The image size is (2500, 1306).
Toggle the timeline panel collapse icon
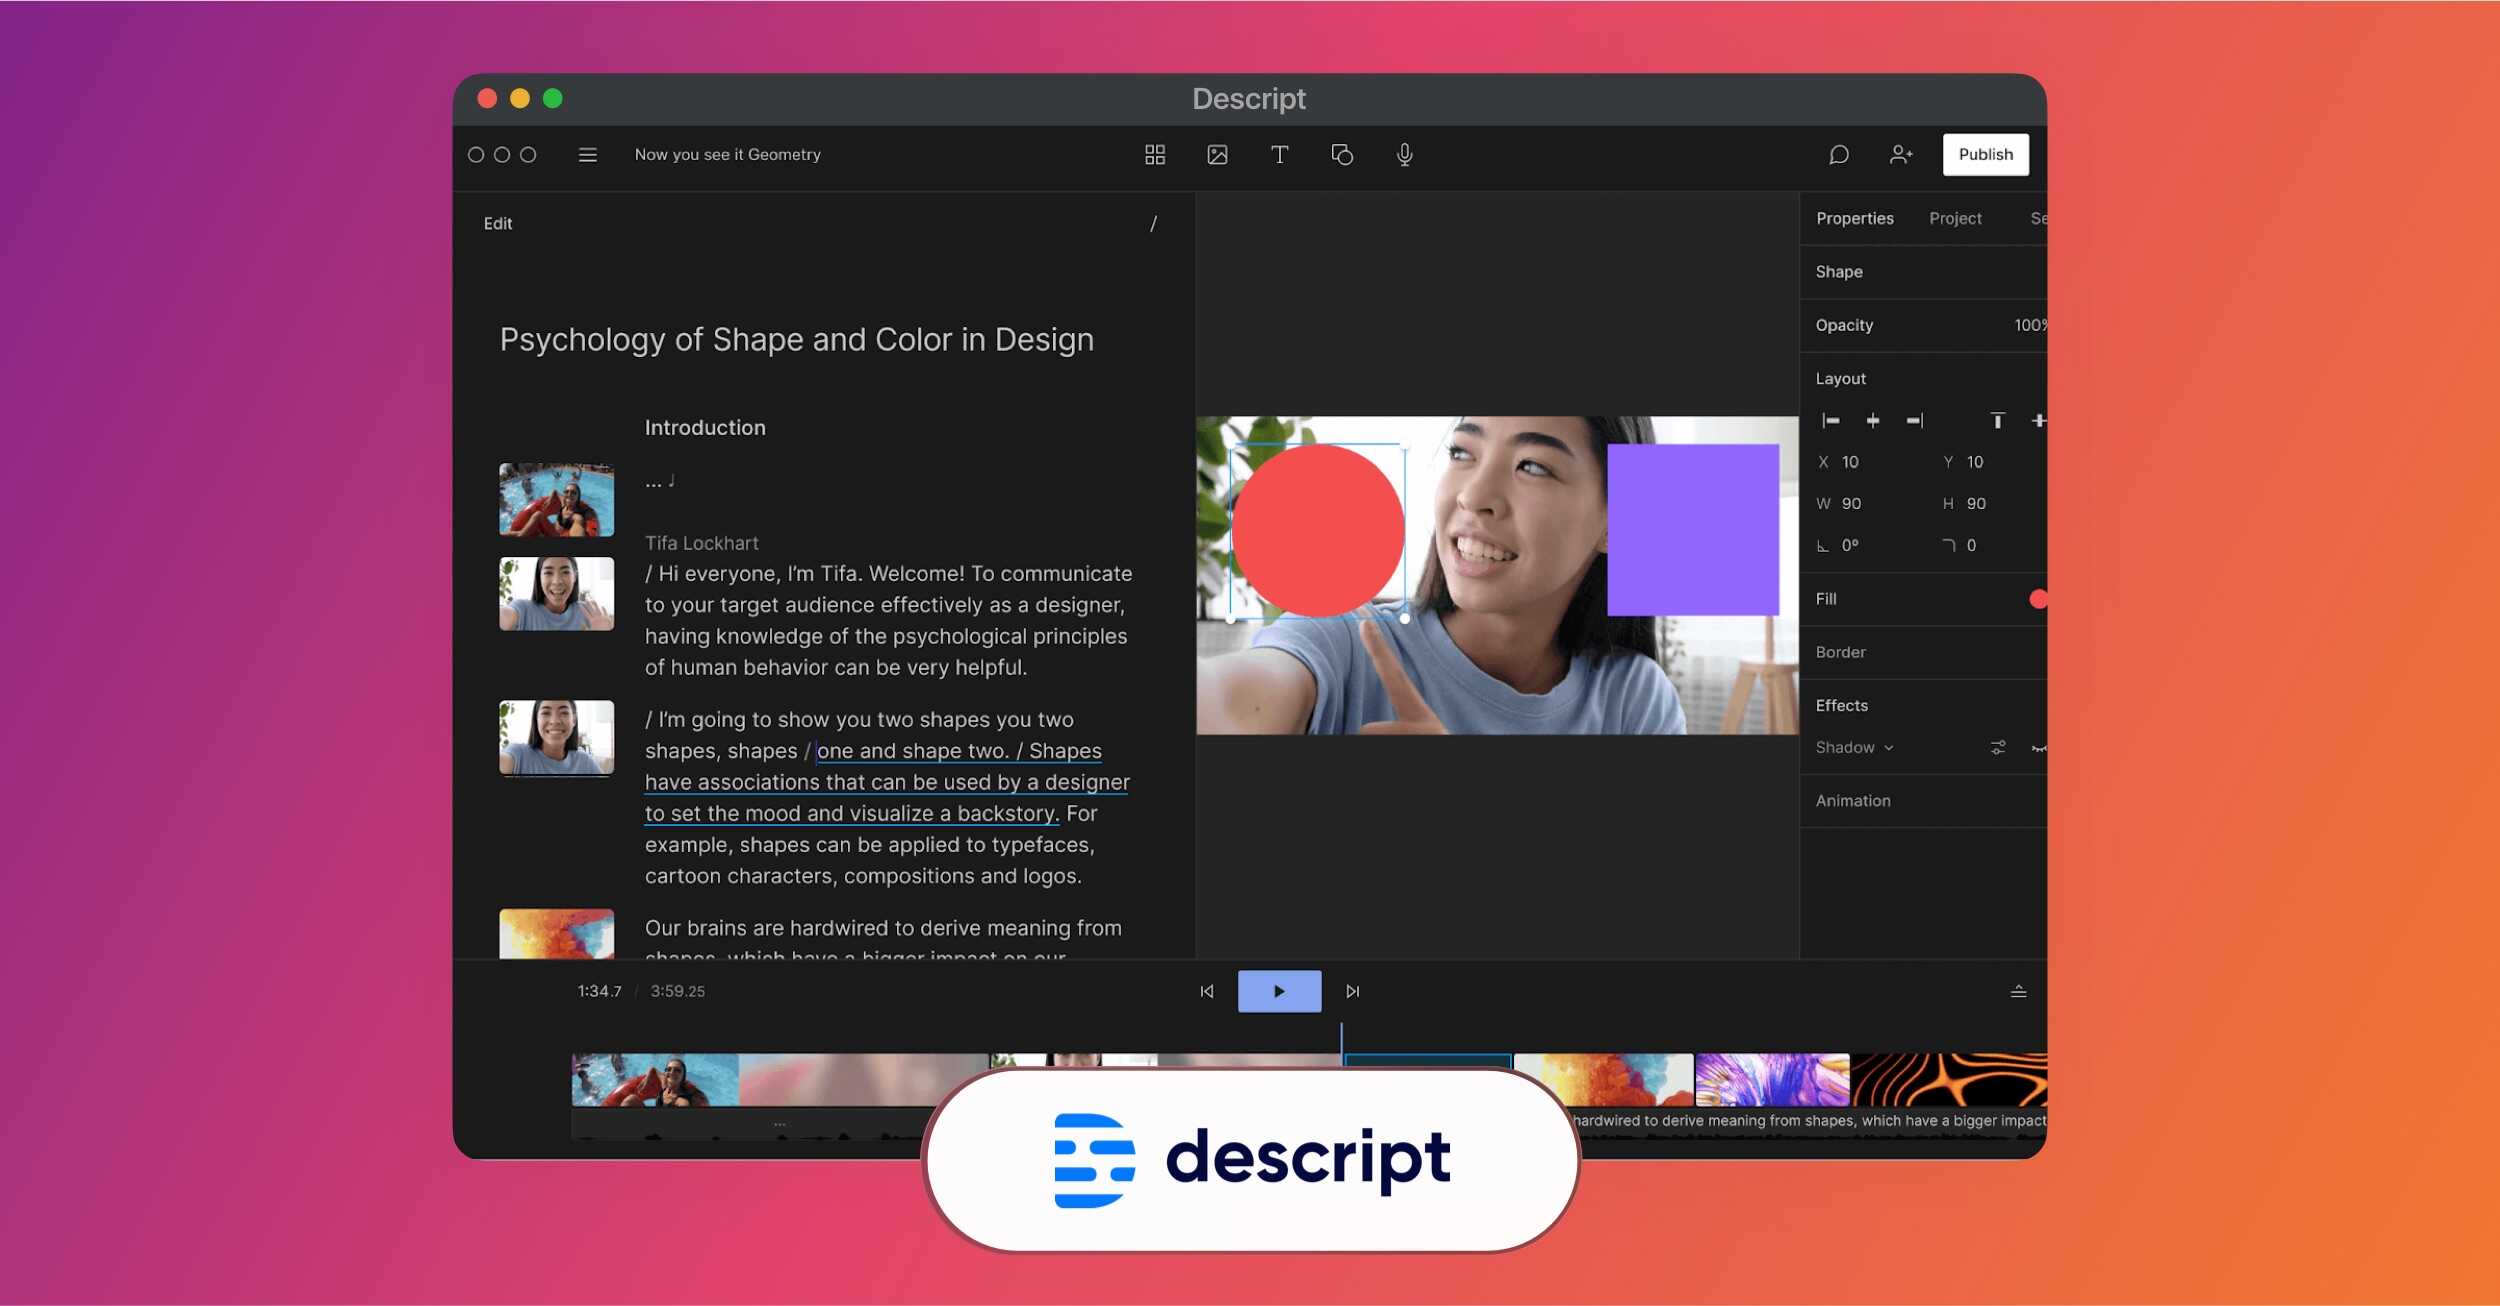click(2018, 991)
